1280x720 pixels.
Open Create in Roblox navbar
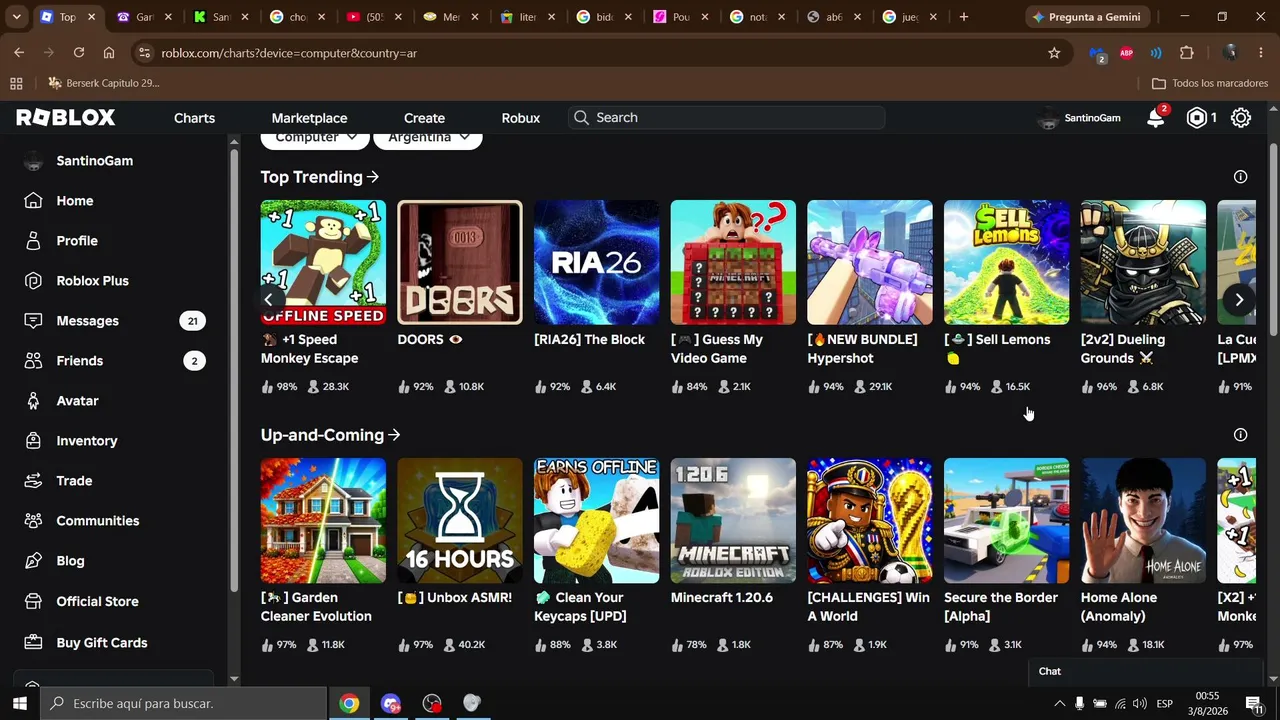[x=424, y=118]
